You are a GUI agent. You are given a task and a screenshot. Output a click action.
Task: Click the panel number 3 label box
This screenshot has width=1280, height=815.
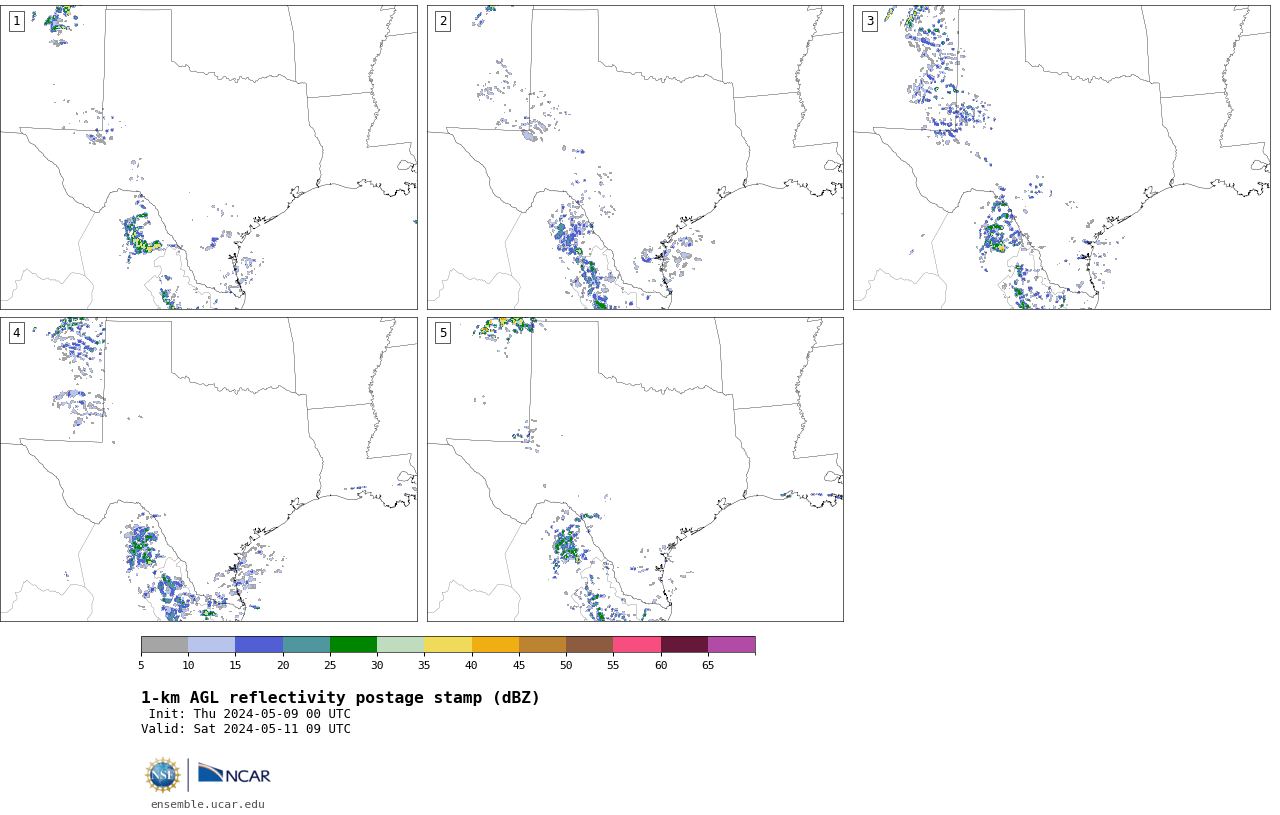click(870, 21)
